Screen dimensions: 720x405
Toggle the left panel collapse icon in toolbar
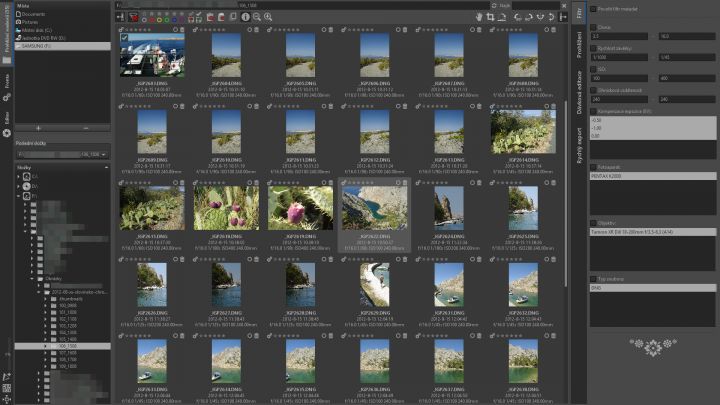pos(120,17)
